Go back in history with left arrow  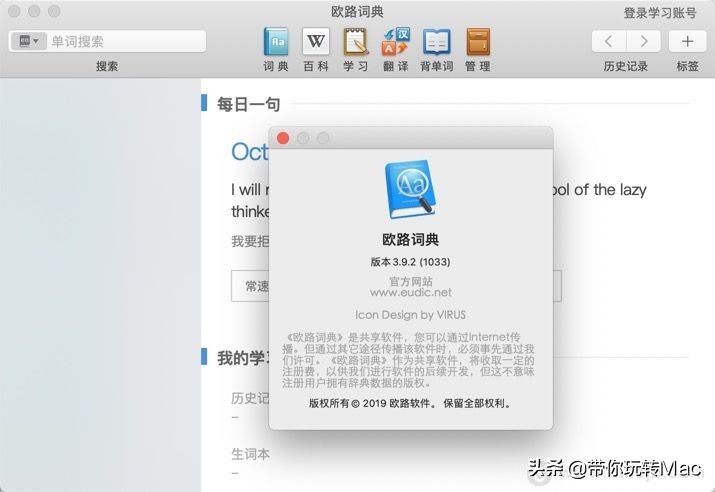coord(609,41)
